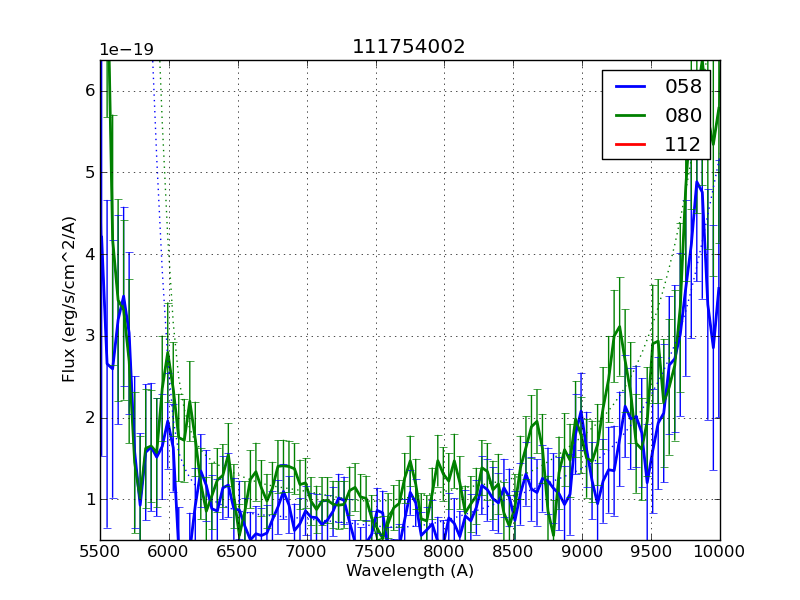Click the plot title 111754002
The image size is (800, 600).
[x=408, y=47]
